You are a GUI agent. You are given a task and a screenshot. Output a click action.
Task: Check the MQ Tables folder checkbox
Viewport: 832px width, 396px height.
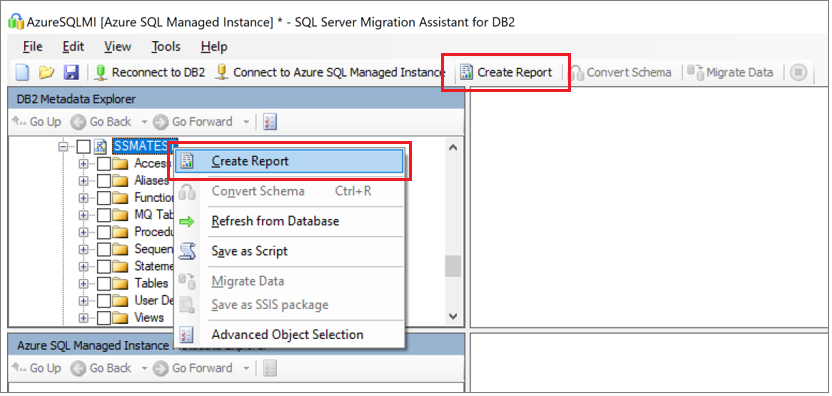(x=103, y=215)
